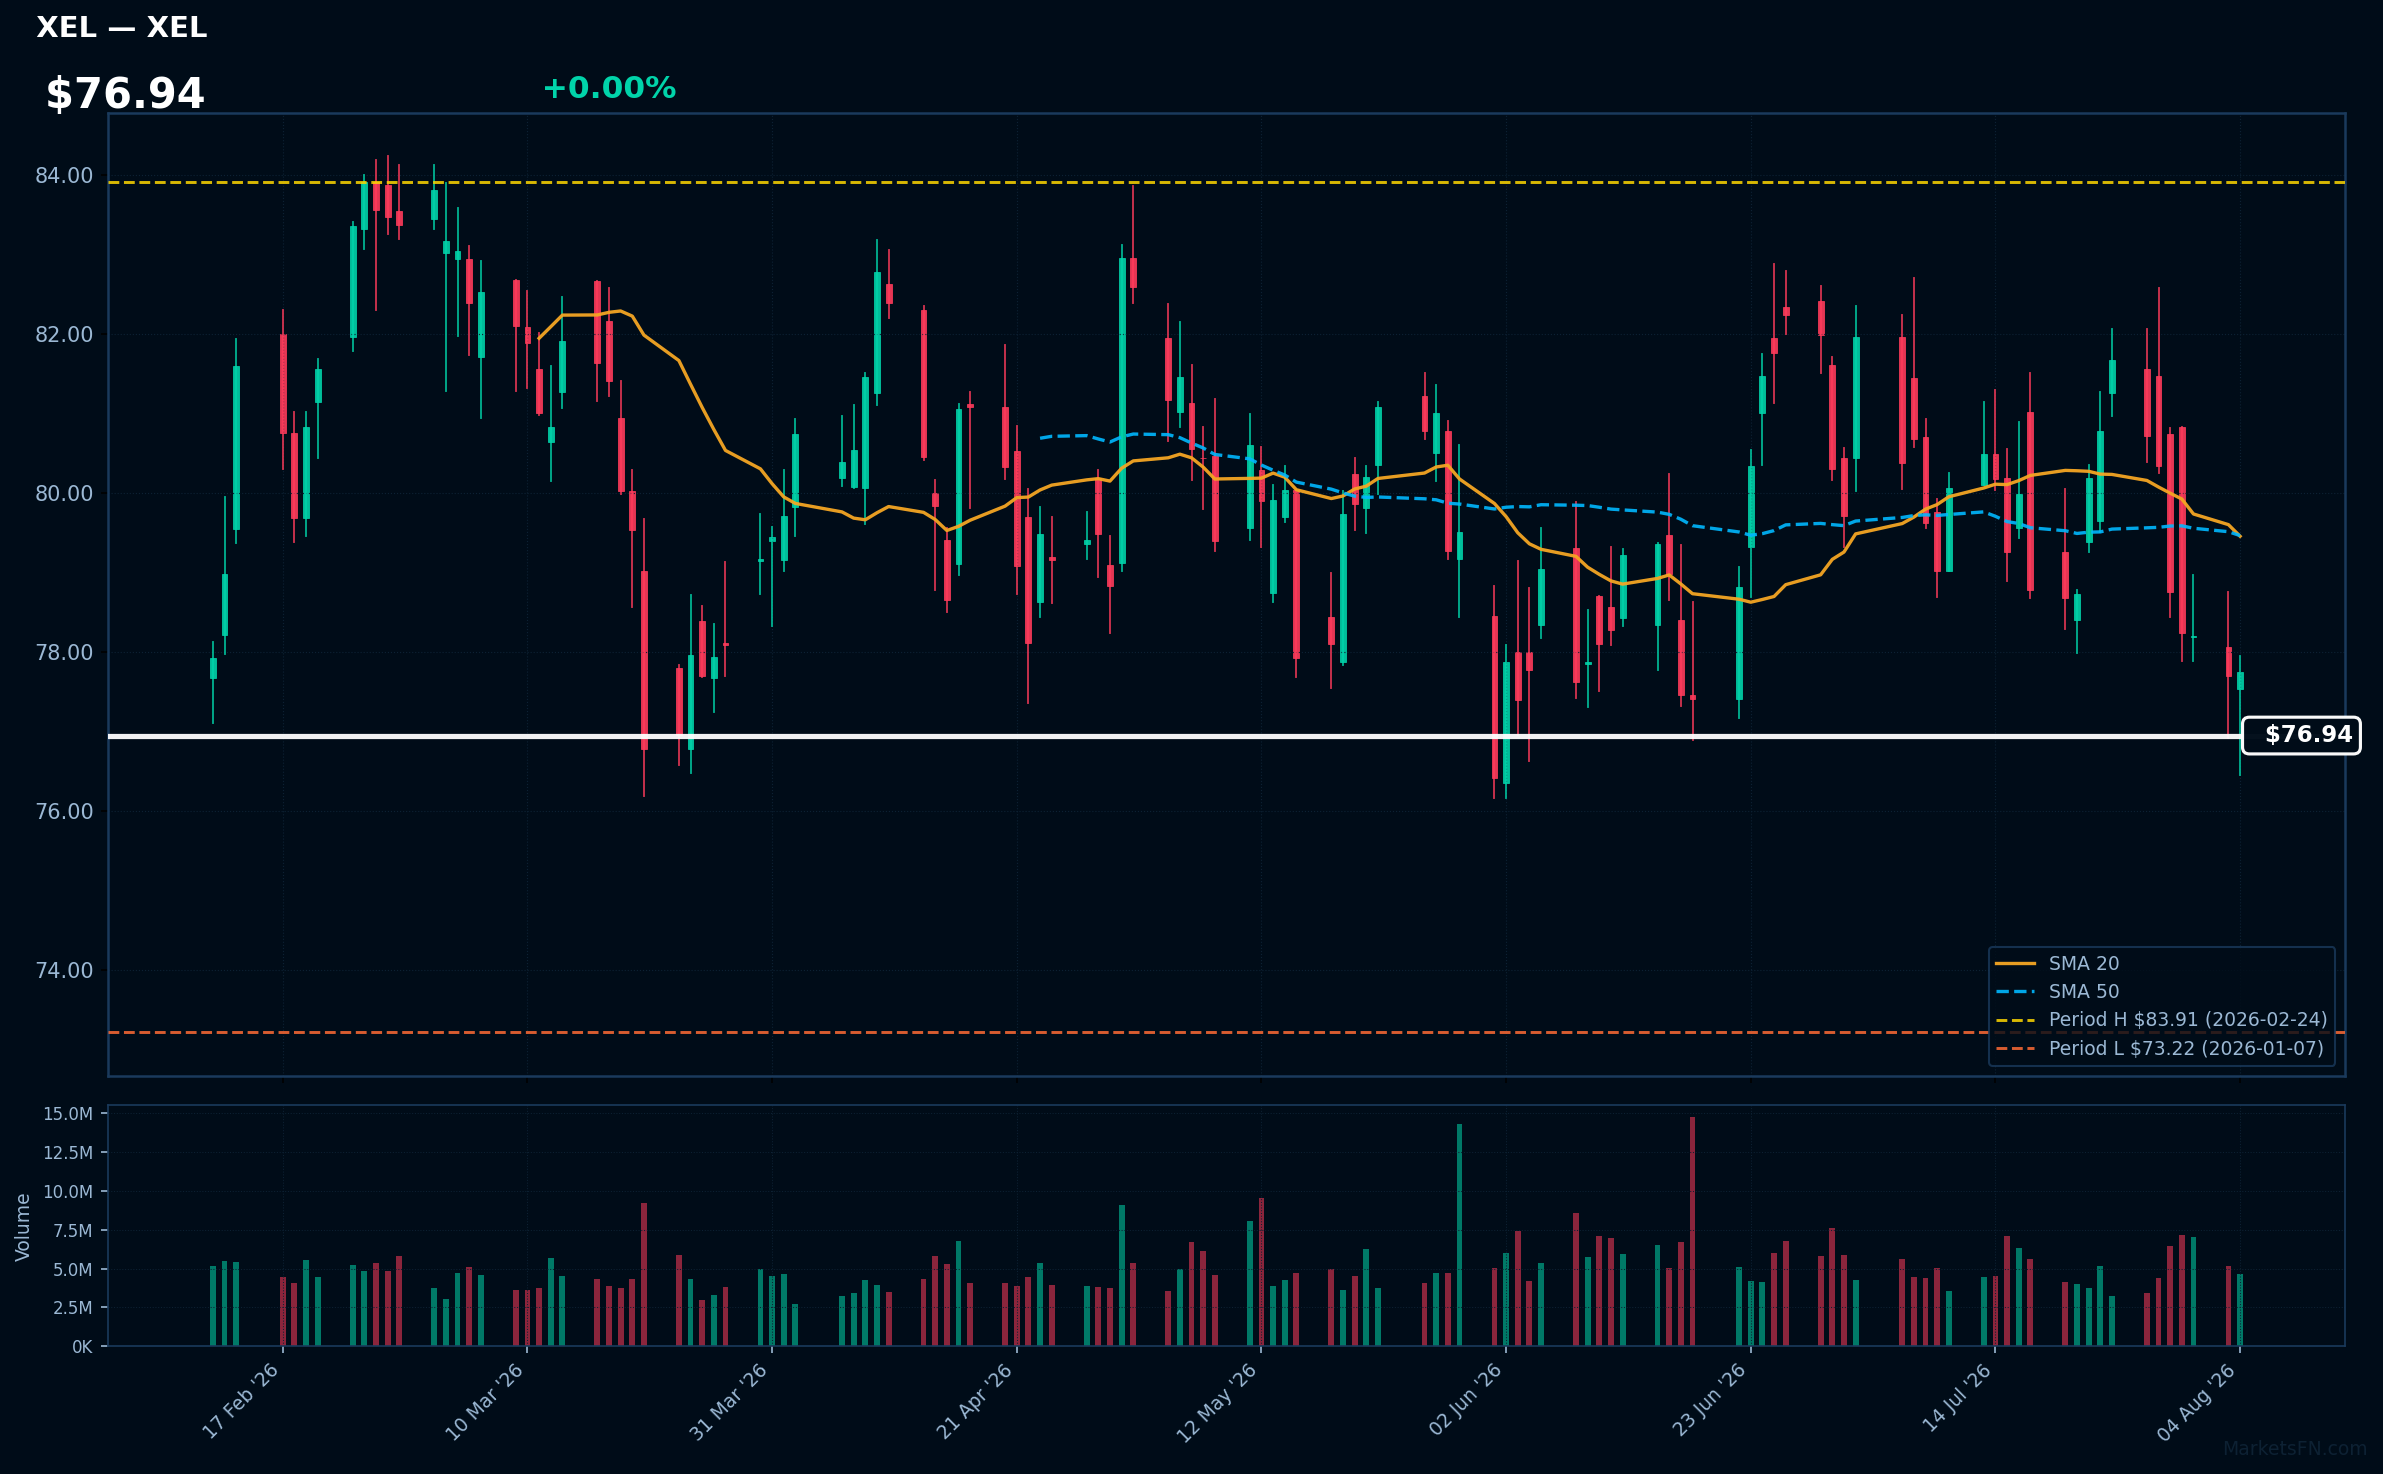The height and width of the screenshot is (1474, 2383).
Task: Click the 78.00 price axis label
Action: point(64,653)
